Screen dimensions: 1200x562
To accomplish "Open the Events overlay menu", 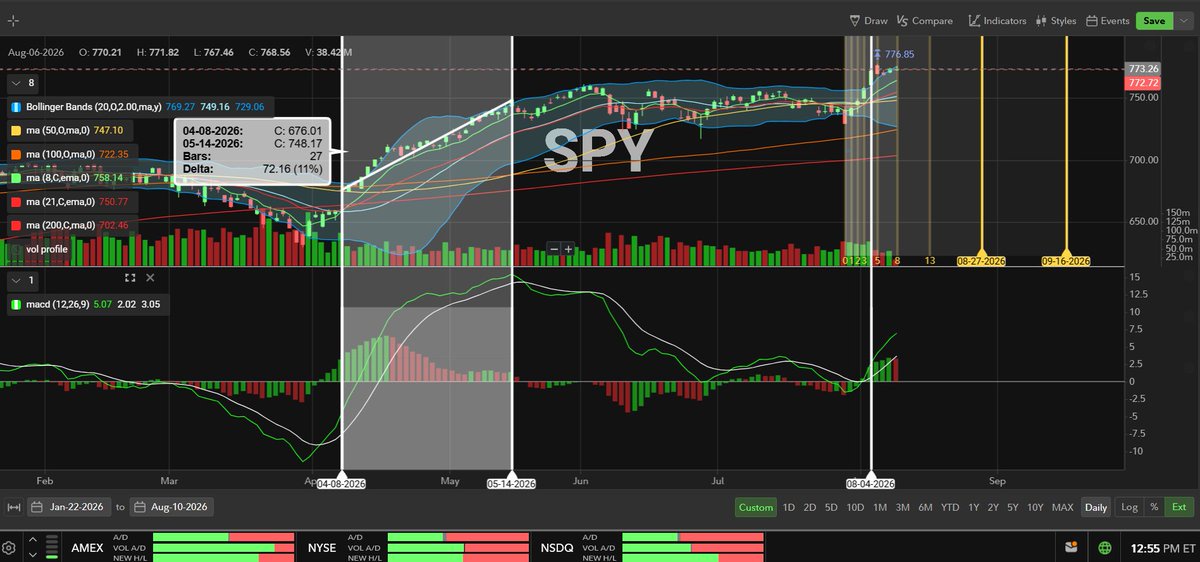I will (1108, 20).
